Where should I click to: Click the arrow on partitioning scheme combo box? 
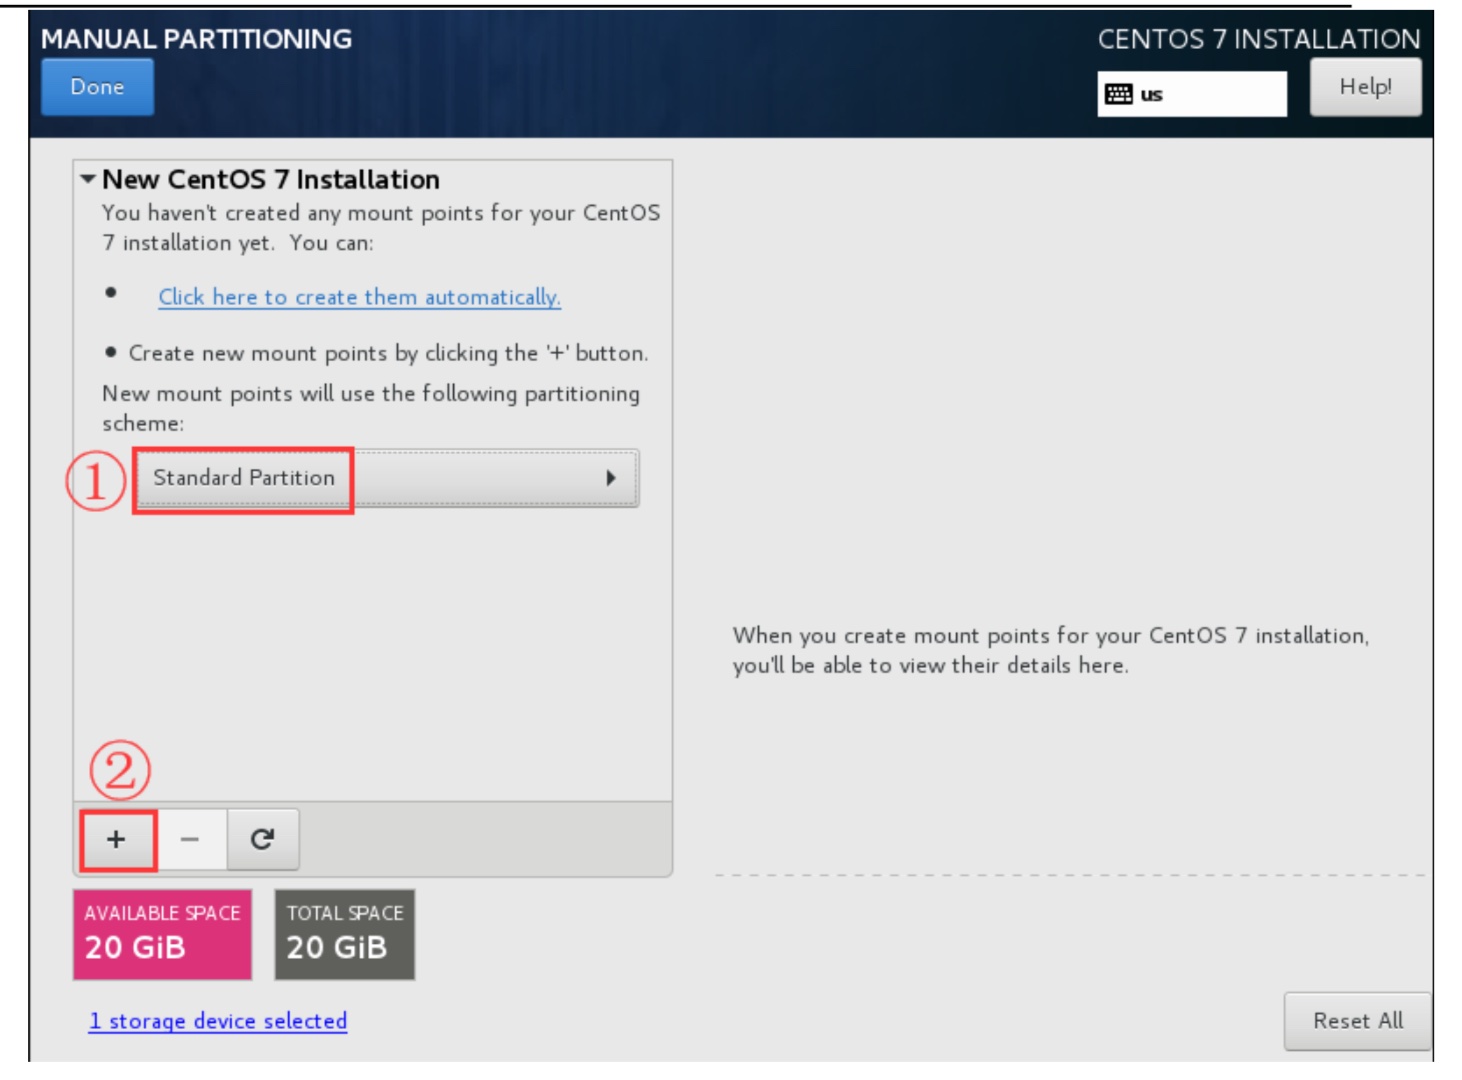tap(611, 478)
